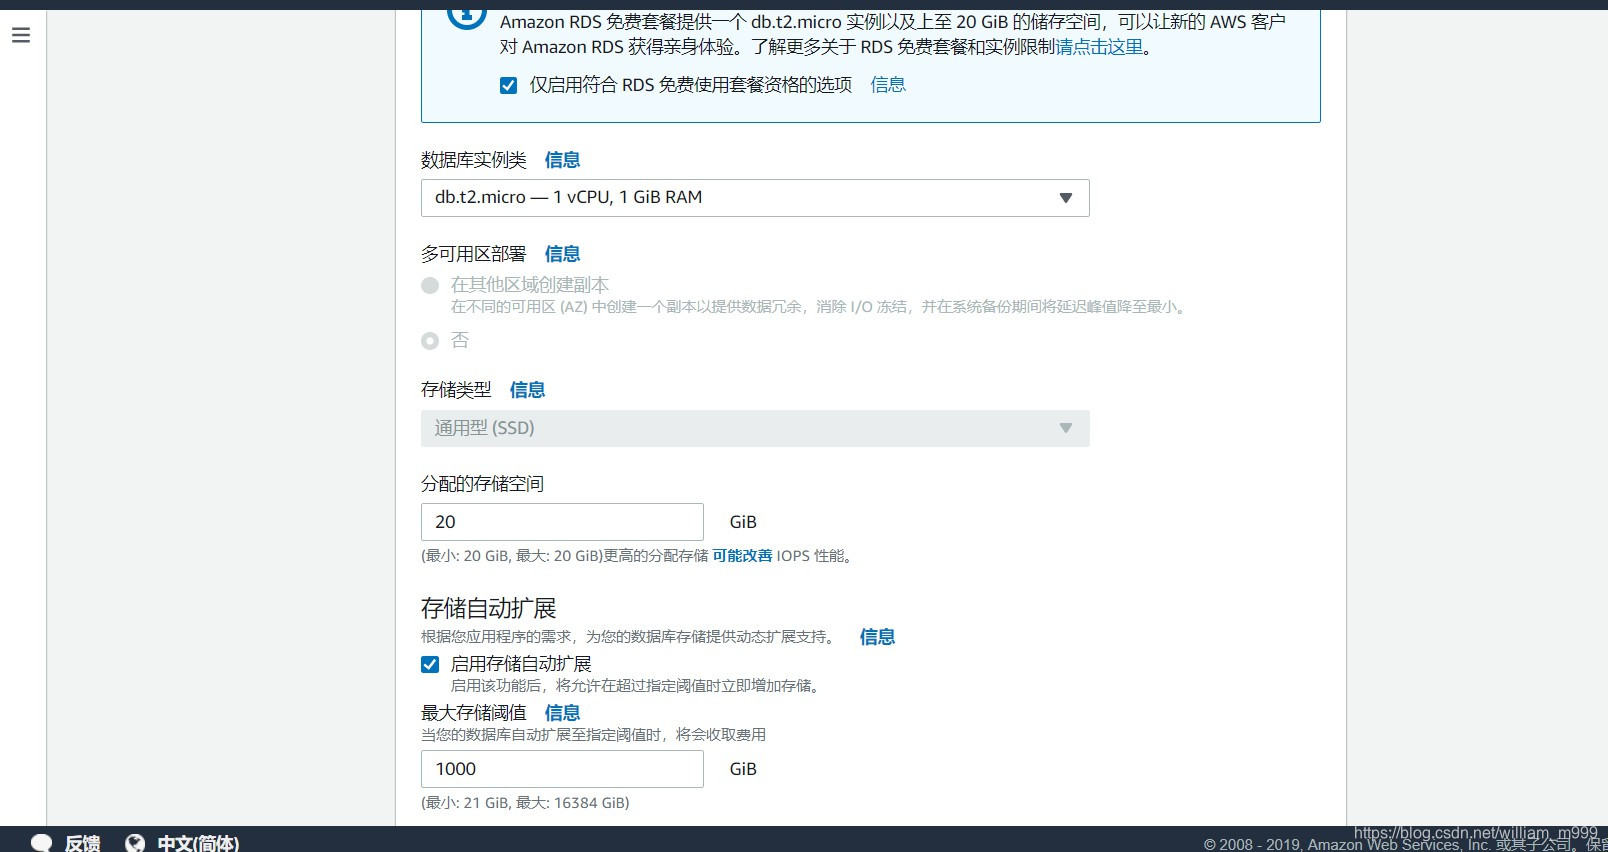Click the maximum storage threshold field 1000
This screenshot has height=852, width=1608.
coord(562,769)
